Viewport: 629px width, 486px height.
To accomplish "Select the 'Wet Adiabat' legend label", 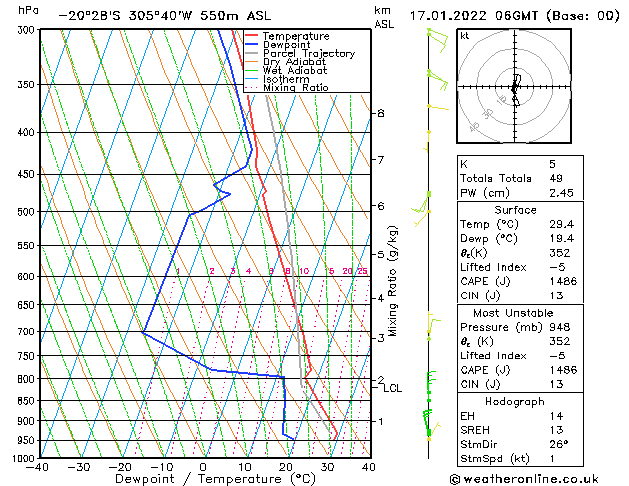I will click(x=295, y=70).
